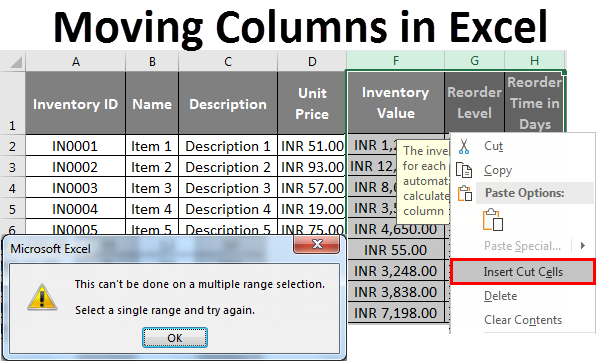Click the Cut scissors icon
The width and height of the screenshot is (598, 362).
pos(464,146)
